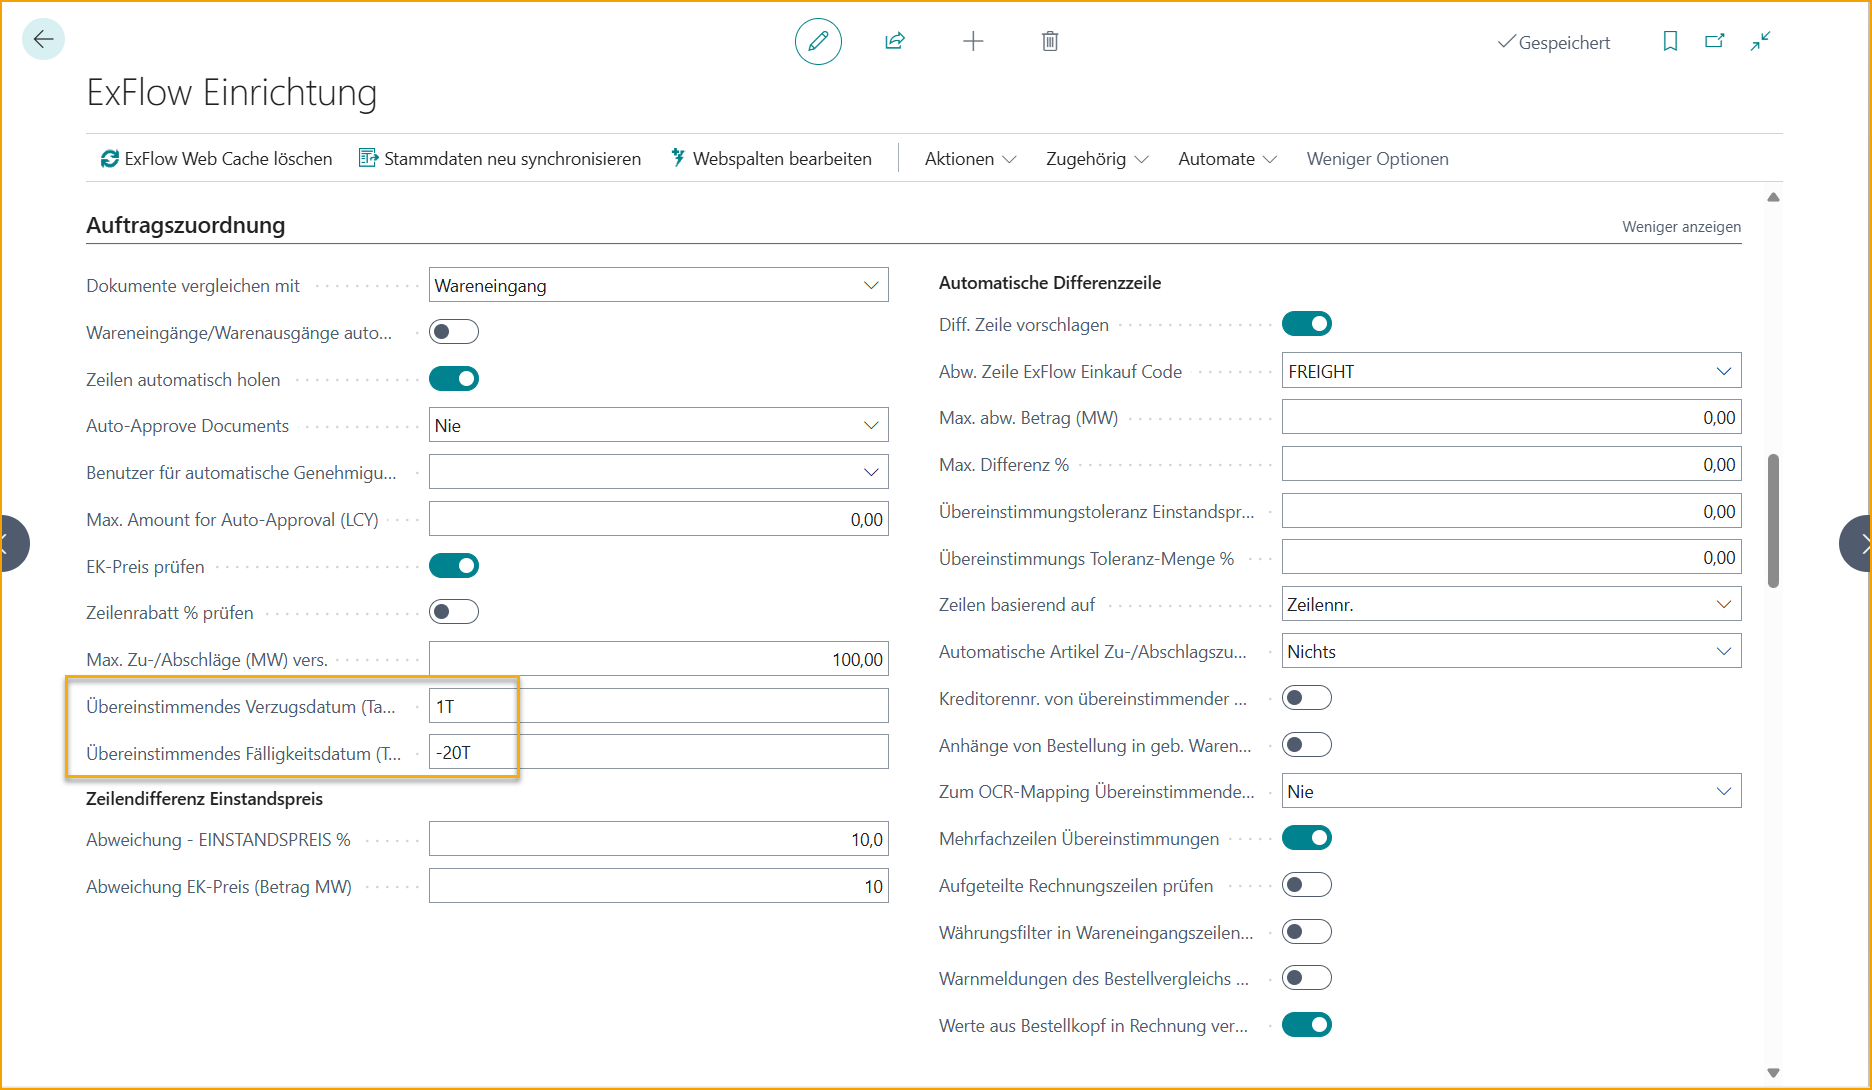Click Weniger anzeigen link

pos(1681,227)
